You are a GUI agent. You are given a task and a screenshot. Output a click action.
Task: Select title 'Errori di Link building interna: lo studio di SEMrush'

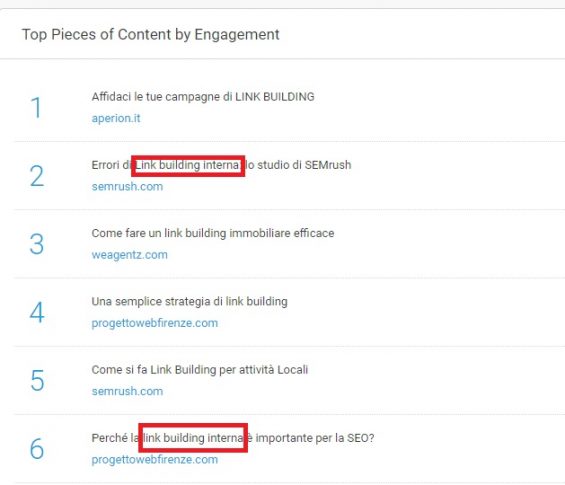tap(221, 165)
